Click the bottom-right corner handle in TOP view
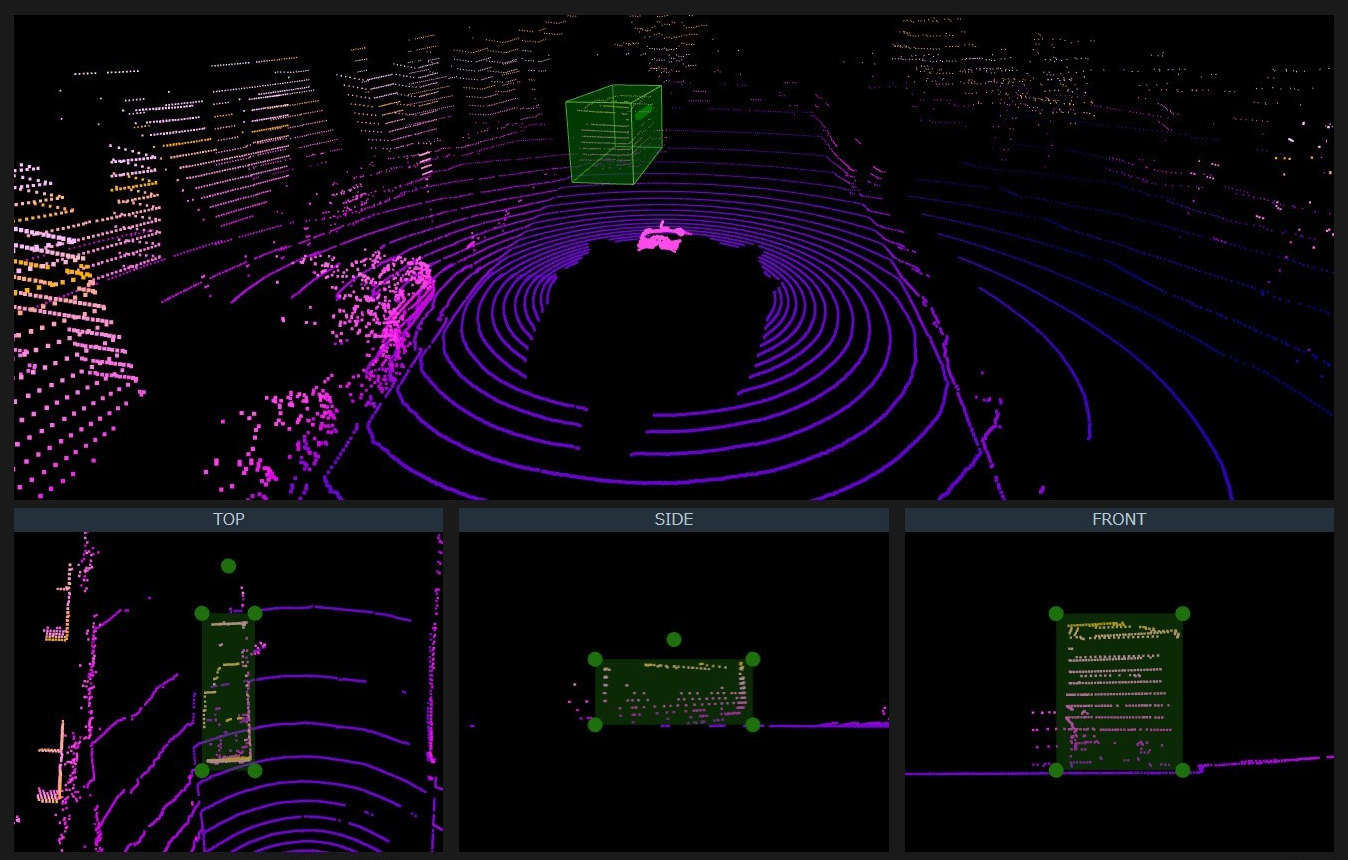Screen dimensions: 1348x860 click(x=254, y=770)
